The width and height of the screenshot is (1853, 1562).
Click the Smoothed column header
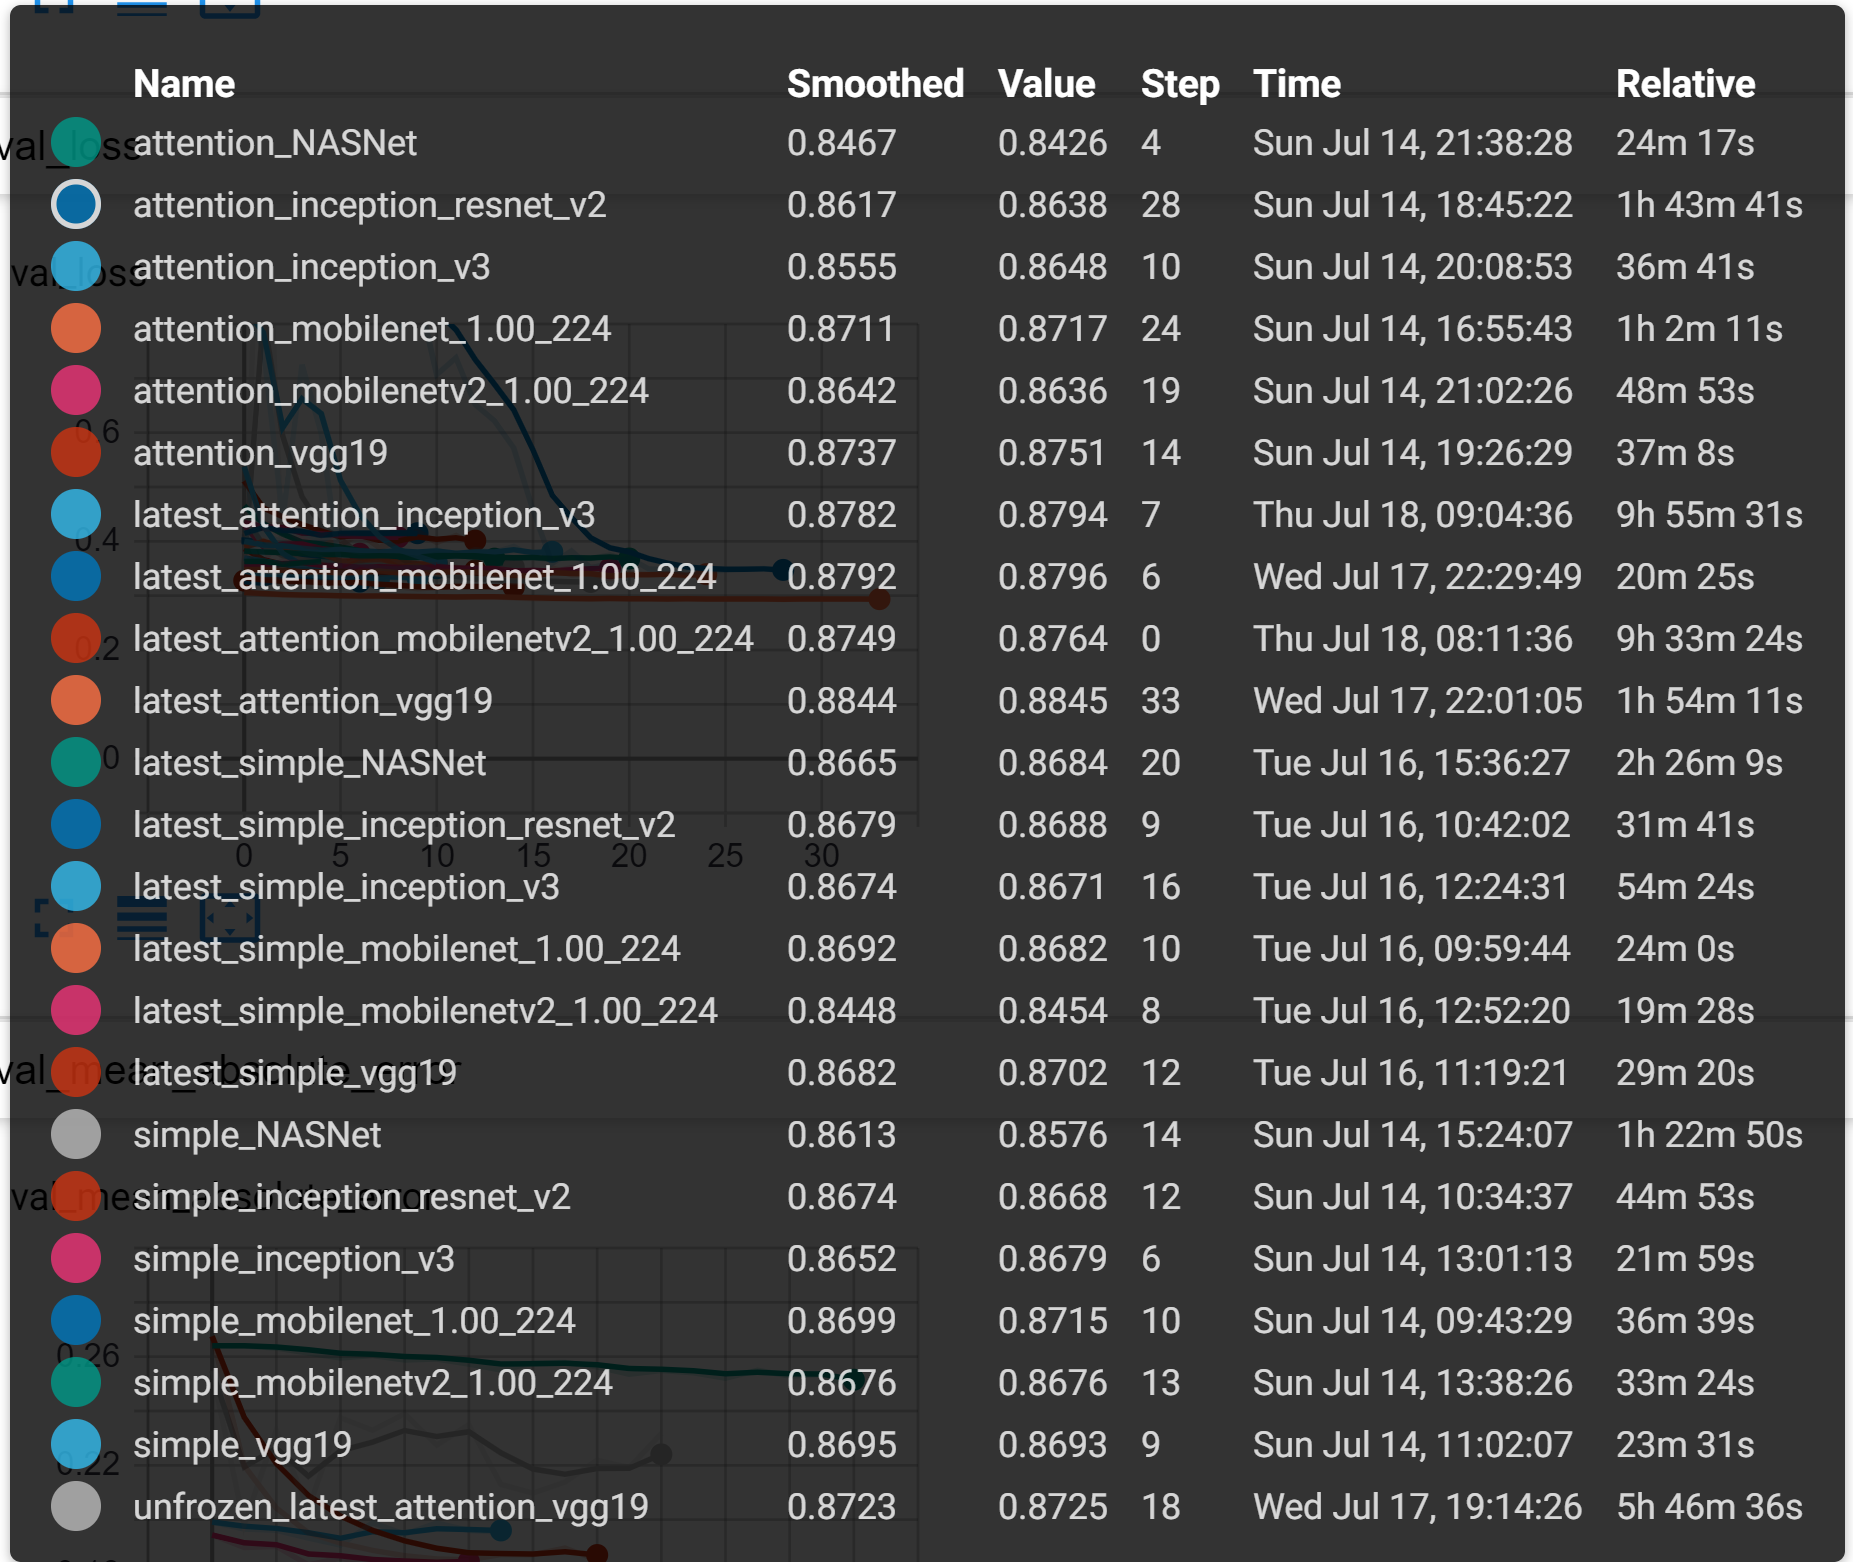875,84
